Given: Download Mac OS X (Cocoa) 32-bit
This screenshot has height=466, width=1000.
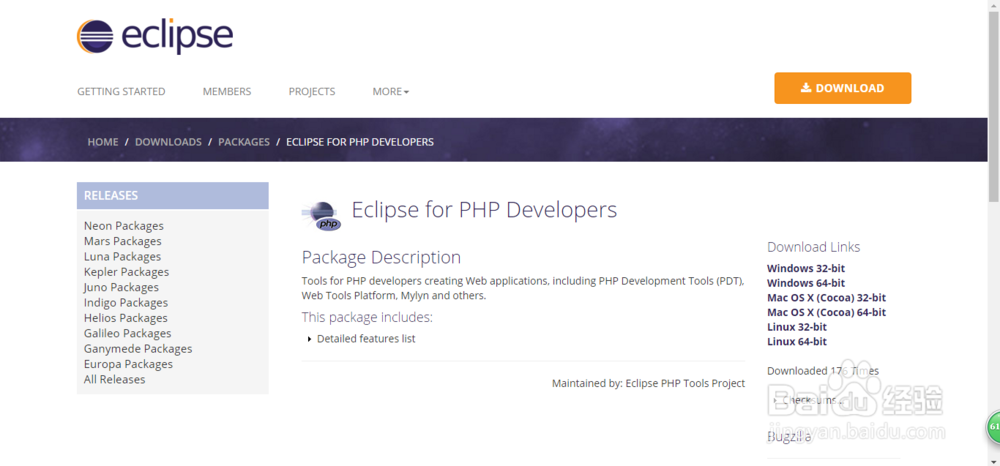Looking at the screenshot, I should [827, 298].
